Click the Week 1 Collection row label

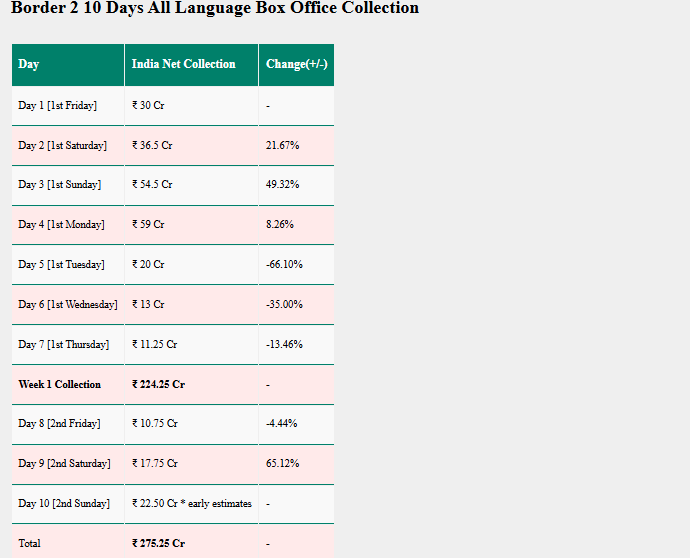[59, 384]
